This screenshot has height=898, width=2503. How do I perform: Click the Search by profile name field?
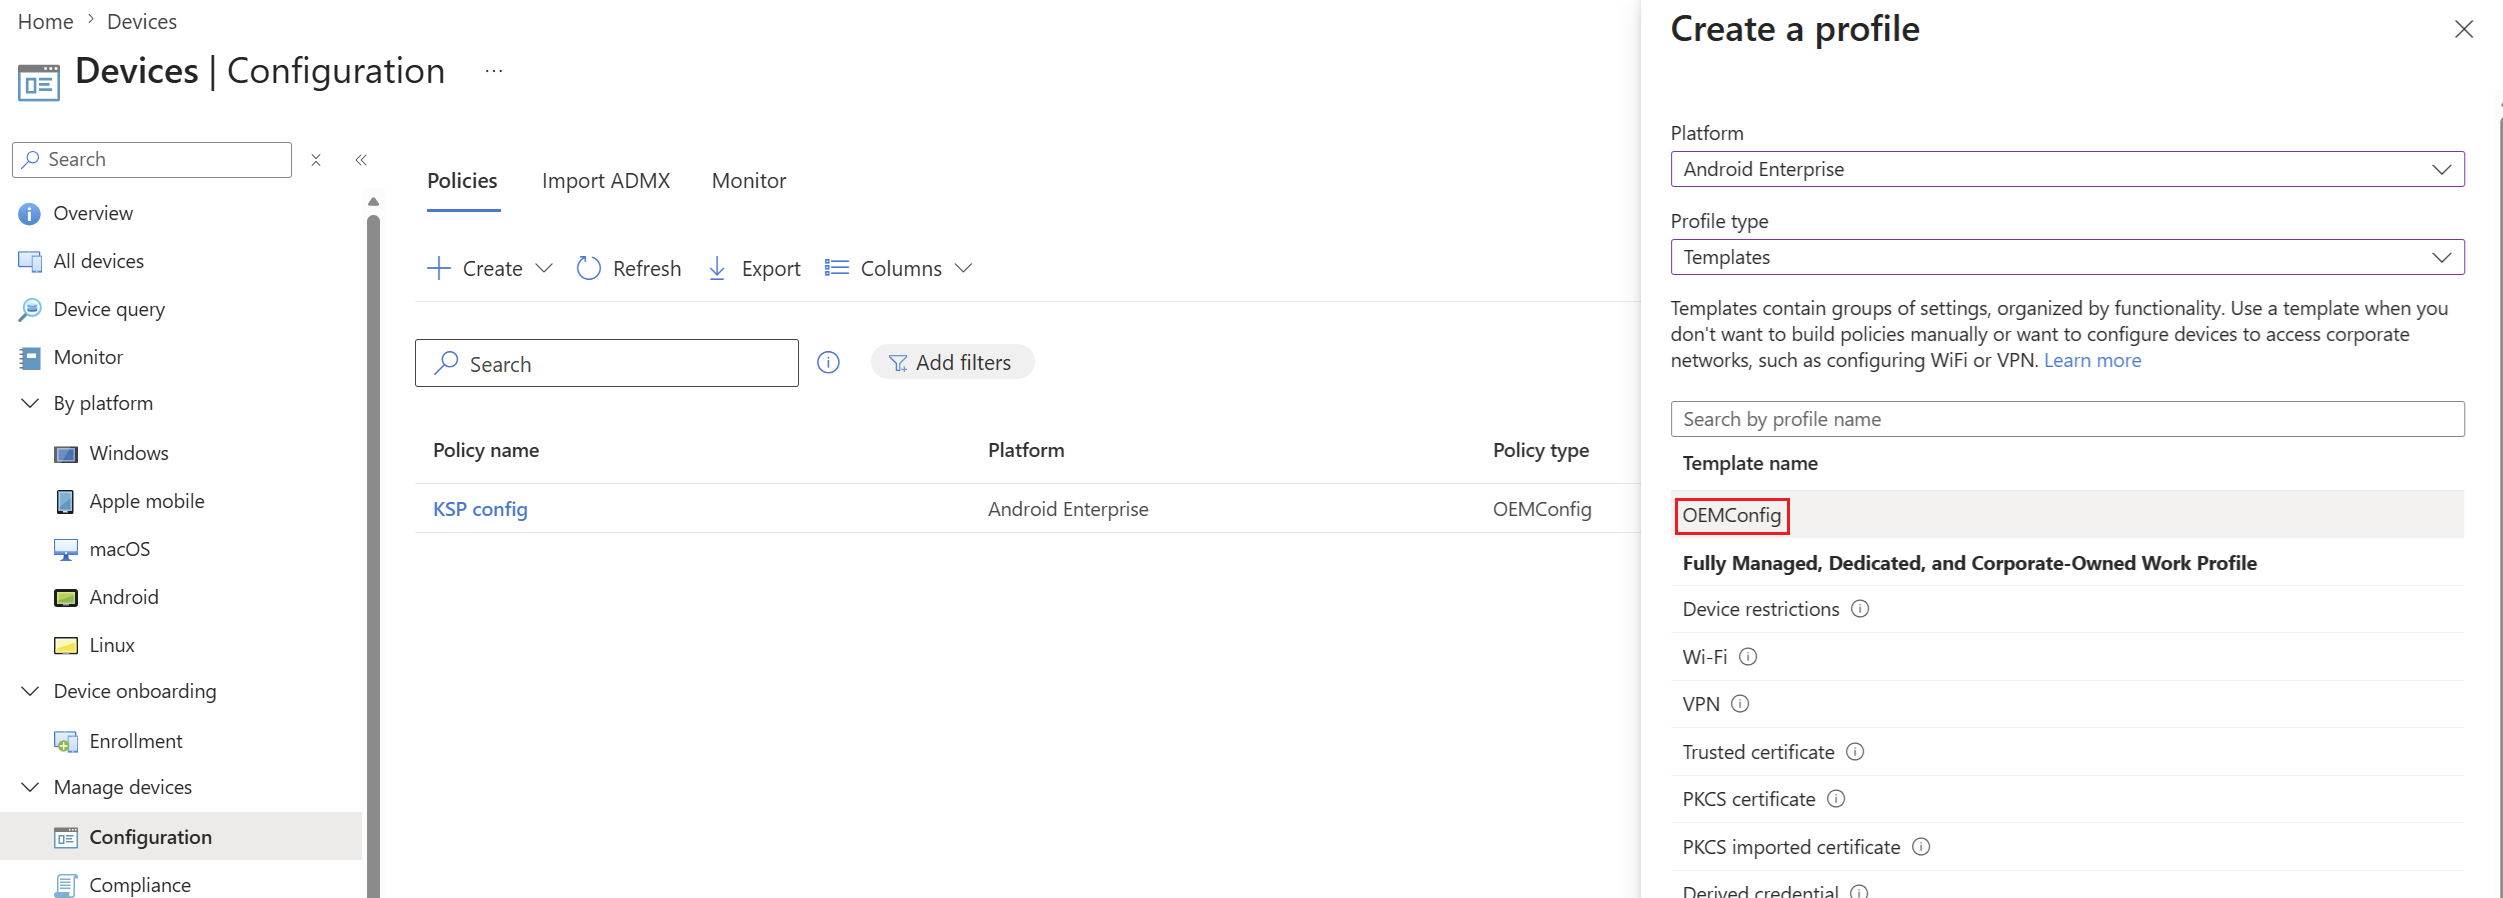(2067, 419)
